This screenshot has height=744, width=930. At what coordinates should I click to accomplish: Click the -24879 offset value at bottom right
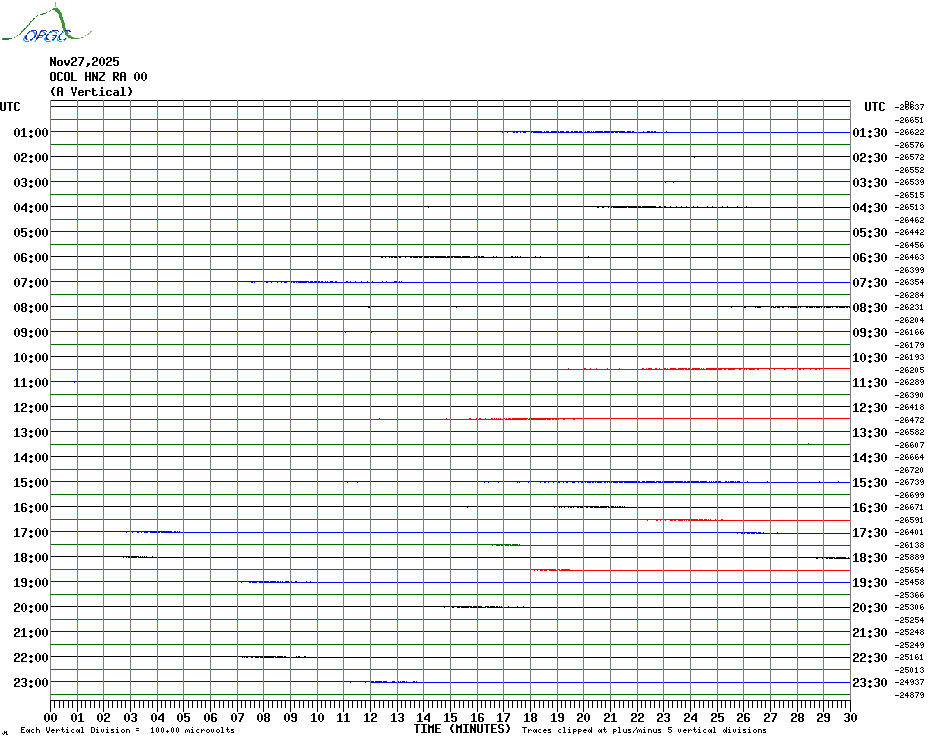[910, 695]
